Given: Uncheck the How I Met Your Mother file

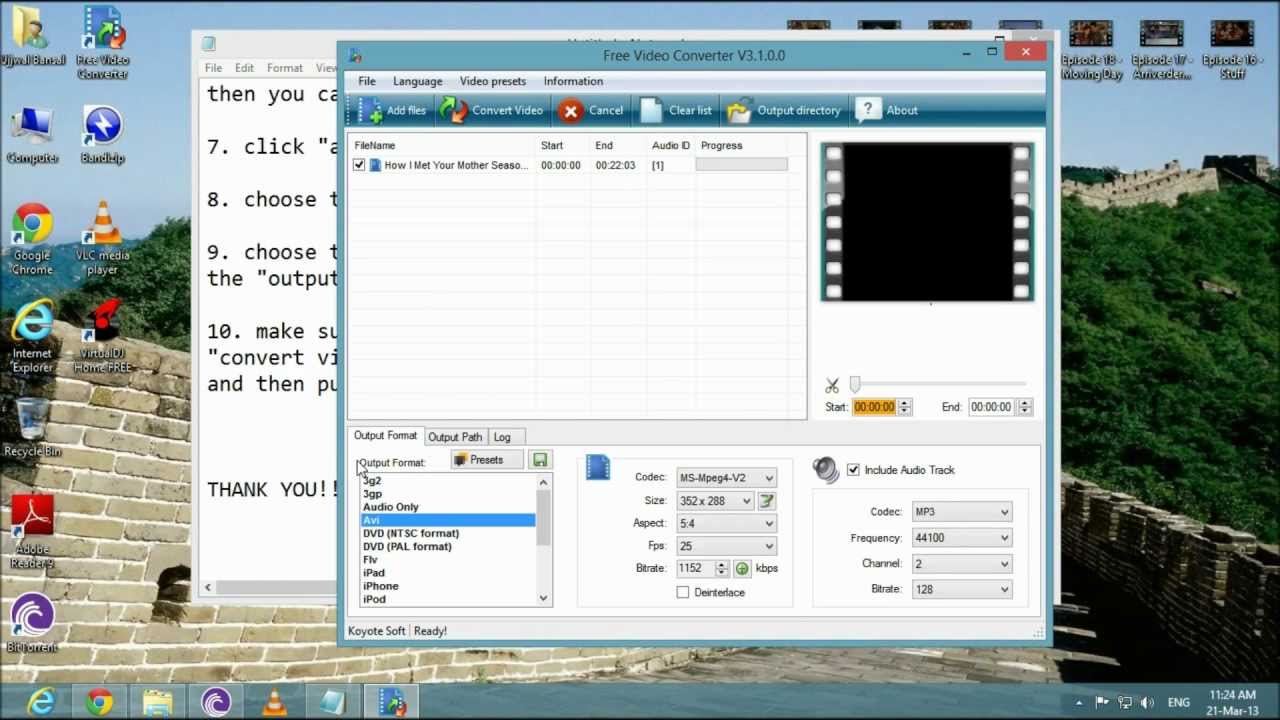Looking at the screenshot, I should (359, 165).
